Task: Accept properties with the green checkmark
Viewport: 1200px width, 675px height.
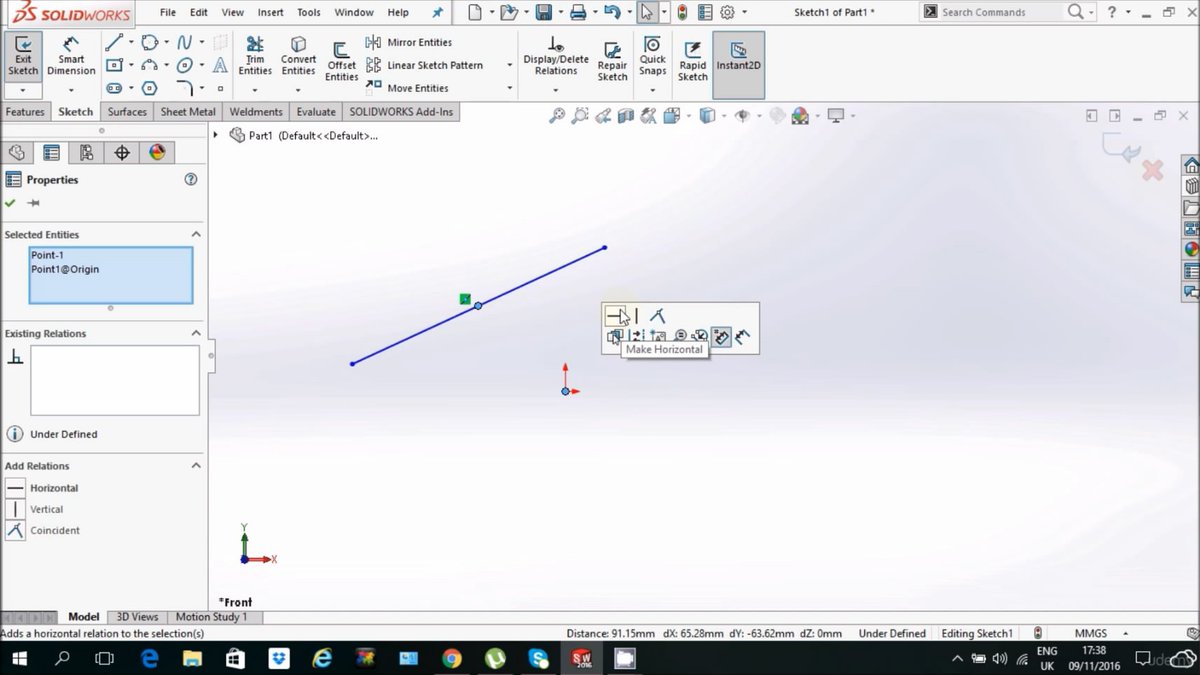Action: [x=10, y=203]
